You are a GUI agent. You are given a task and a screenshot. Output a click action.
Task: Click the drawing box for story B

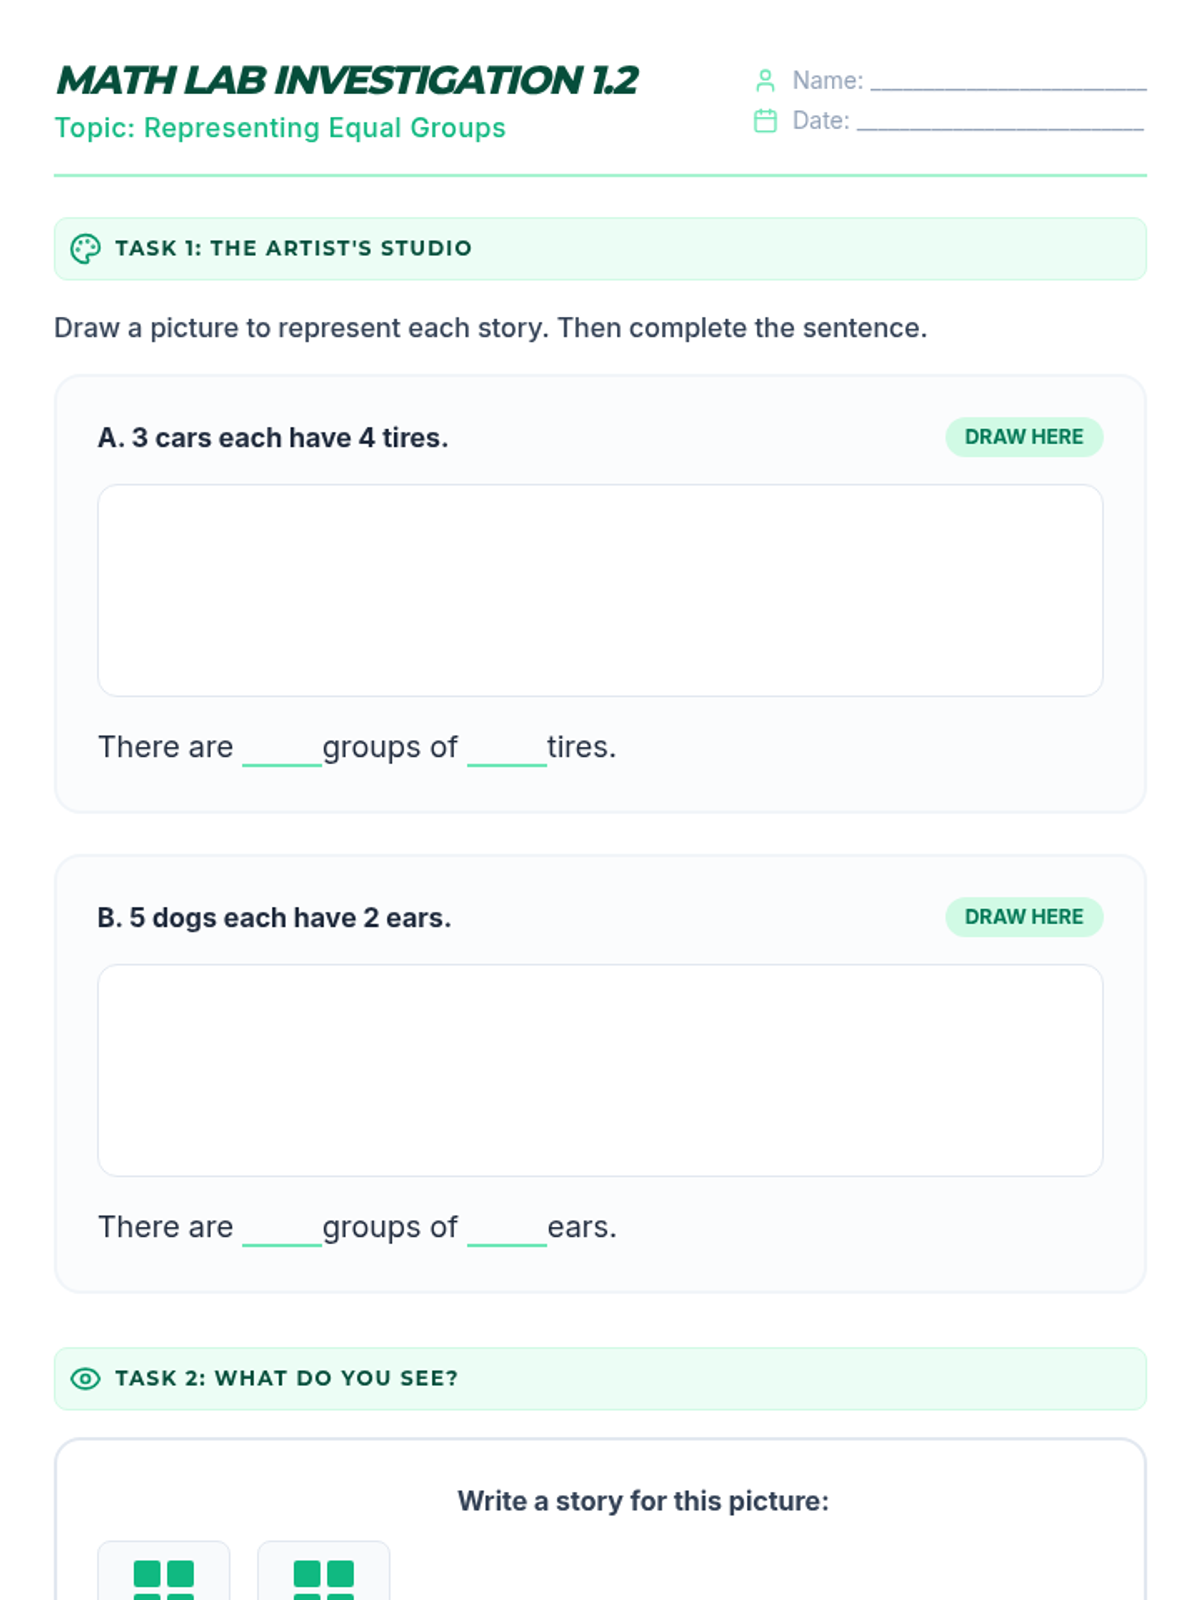600,1070
